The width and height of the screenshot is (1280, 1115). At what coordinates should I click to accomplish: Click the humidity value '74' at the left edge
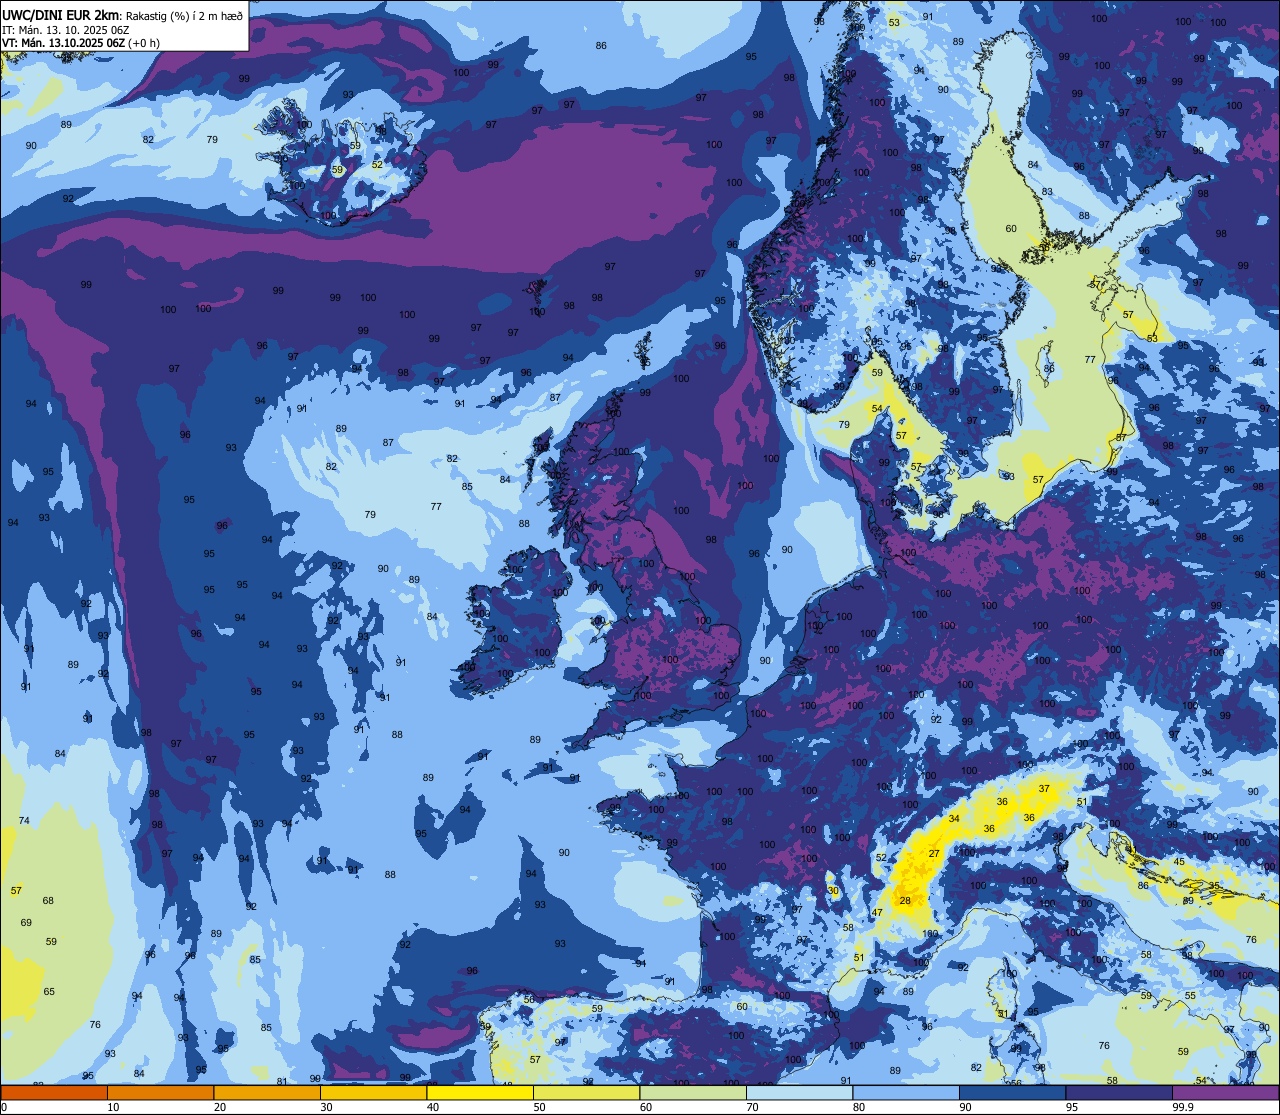click(24, 821)
